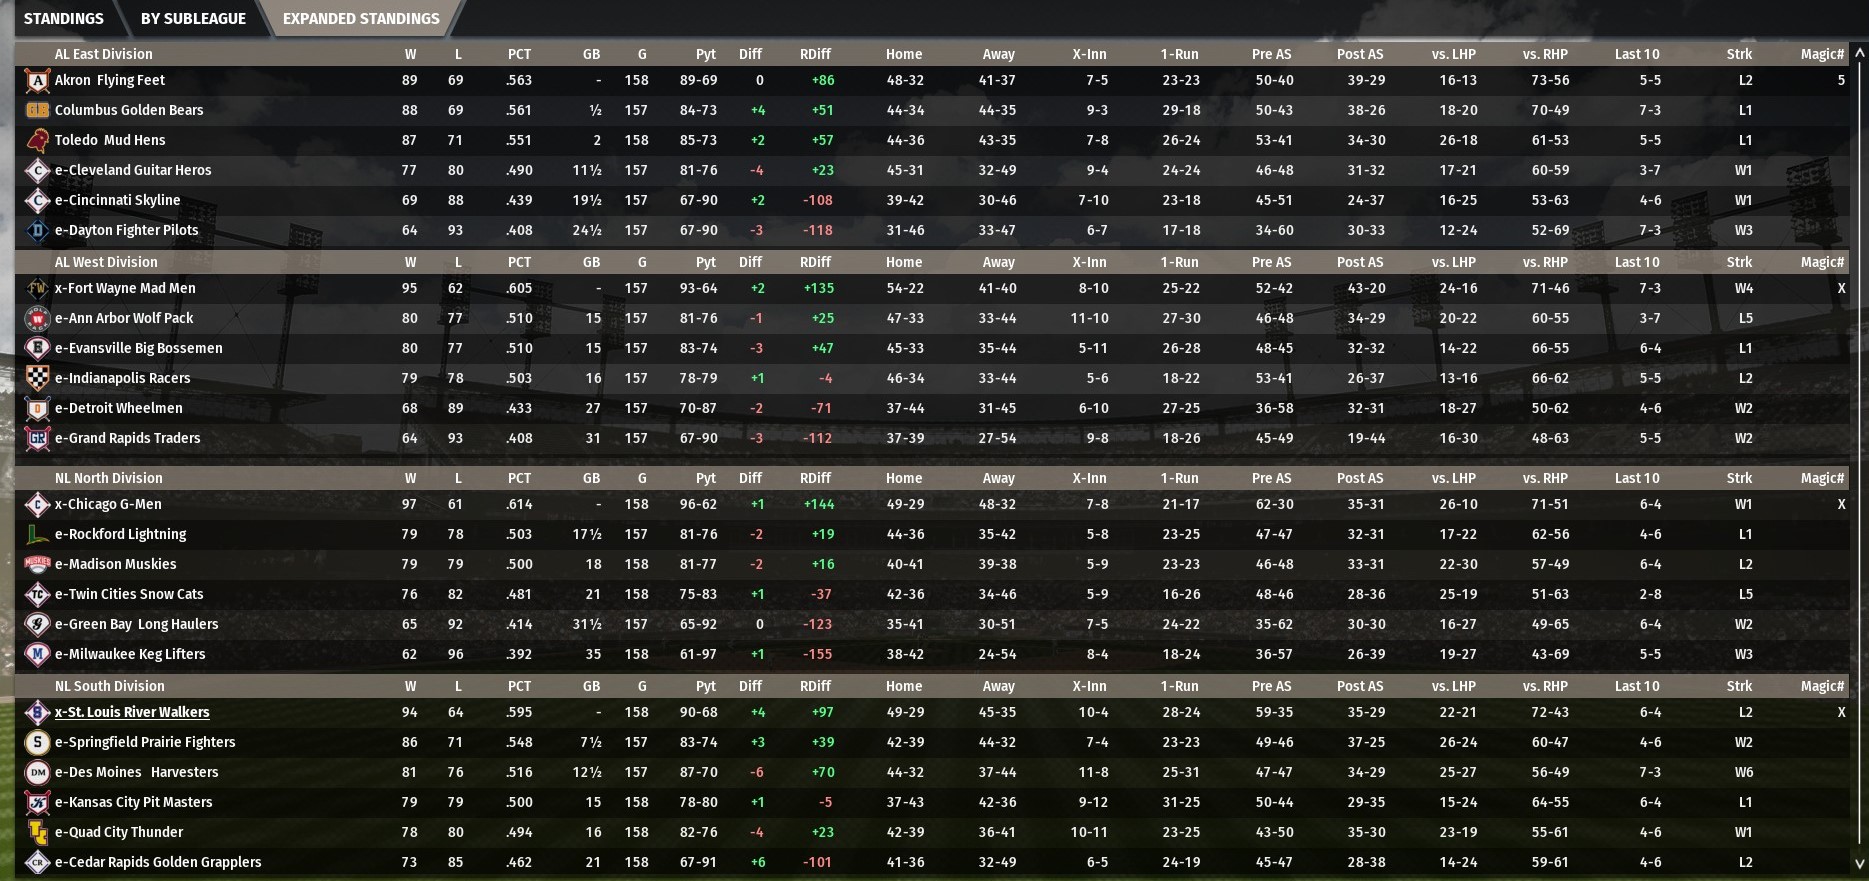This screenshot has width=1869, height=881.
Task: Sort AL West Division by PCT header
Action: click(x=519, y=263)
